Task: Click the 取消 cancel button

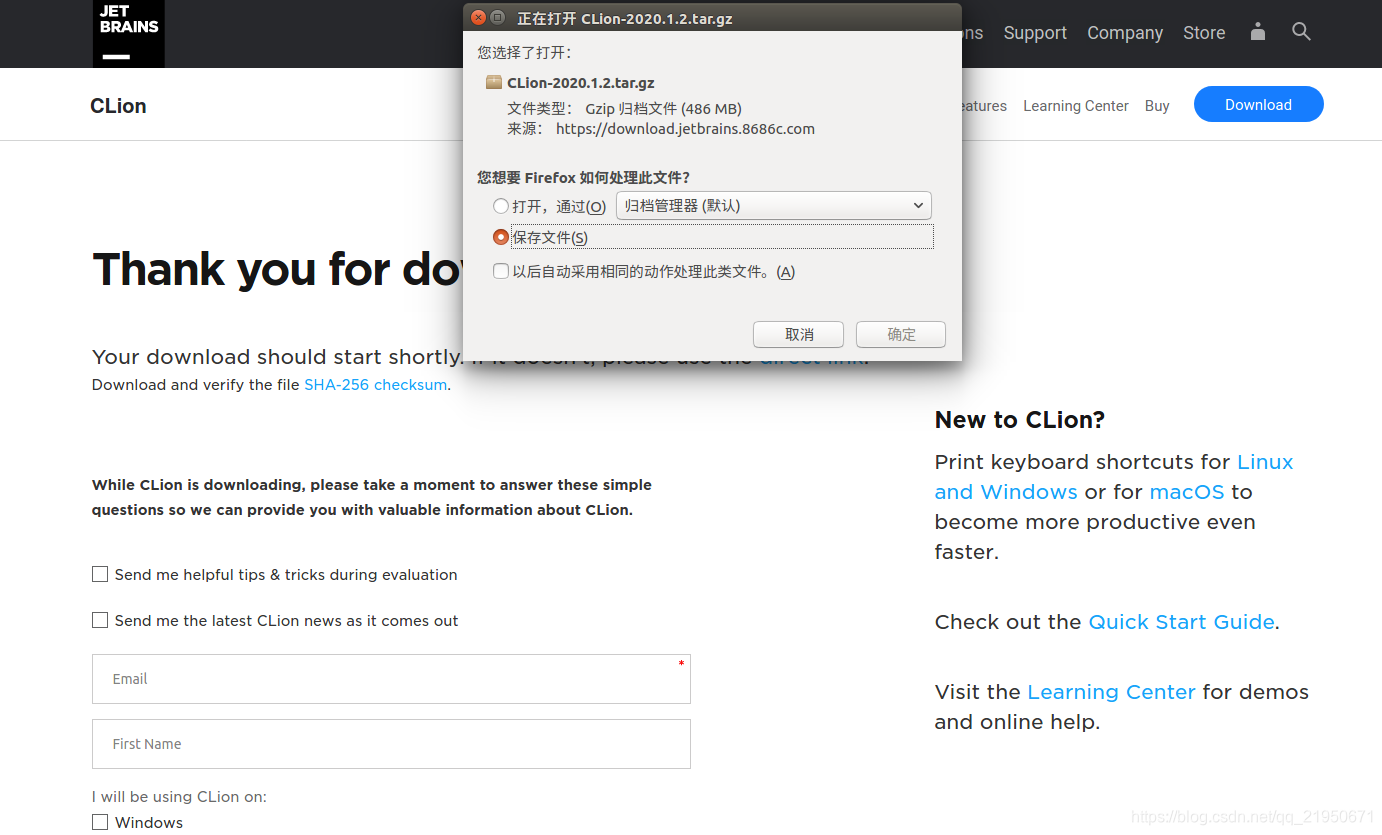Action: point(799,334)
